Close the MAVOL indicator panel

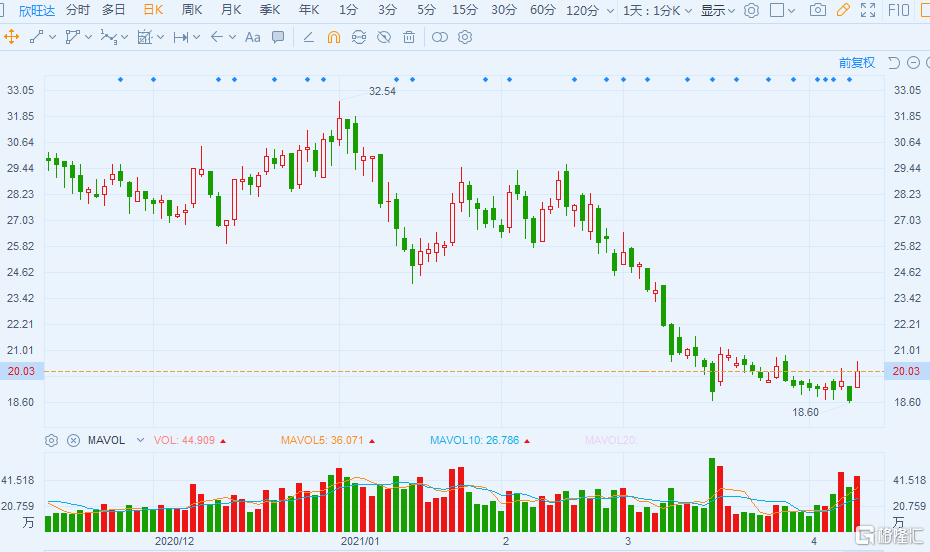point(74,441)
